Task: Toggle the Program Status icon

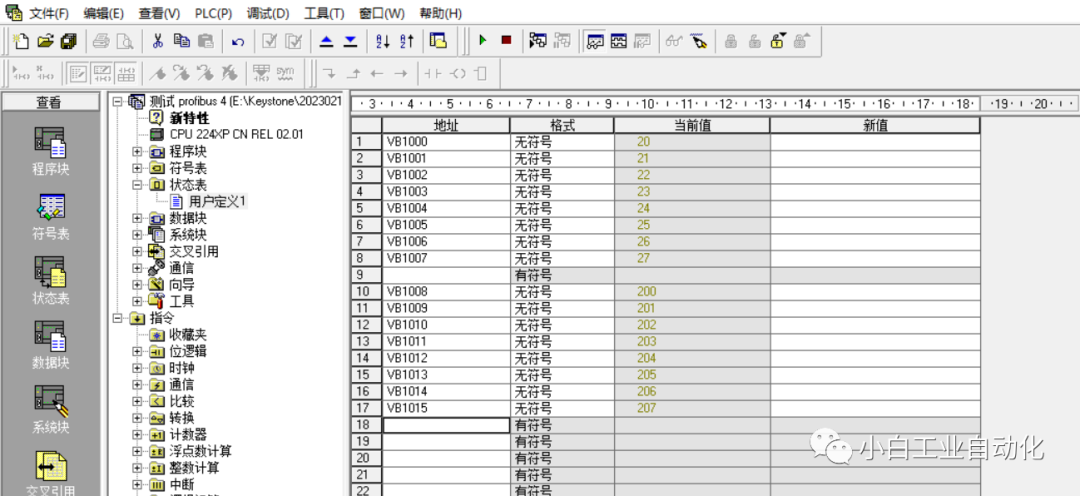Action: [x=538, y=41]
